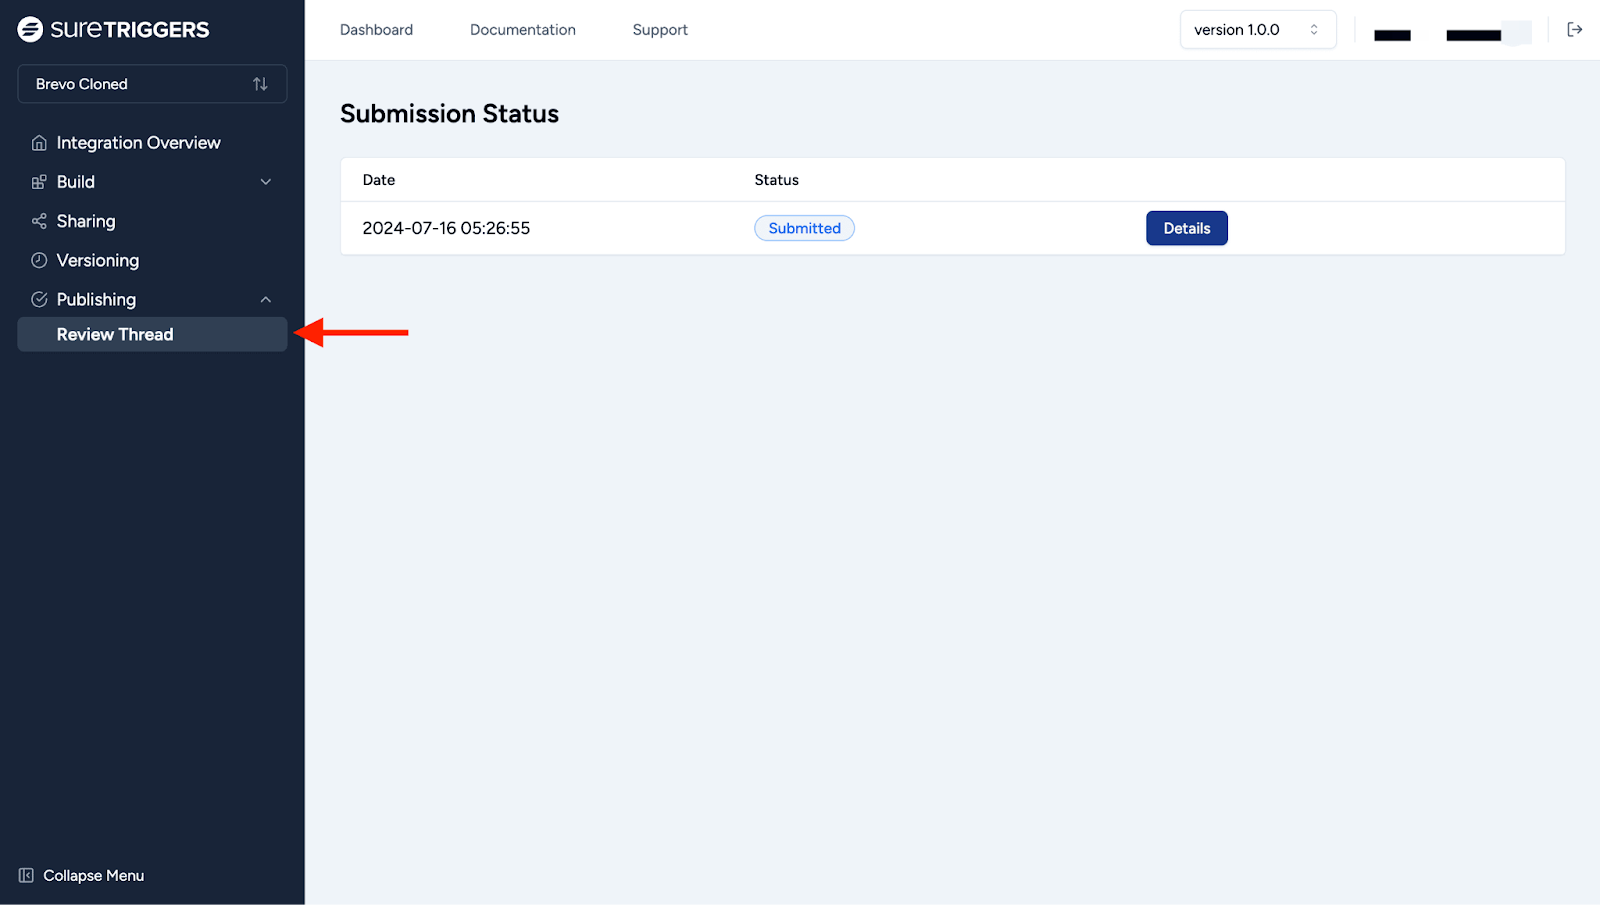Viewport: 1600px width, 905px height.
Task: Click the logout icon in header
Action: click(1574, 30)
